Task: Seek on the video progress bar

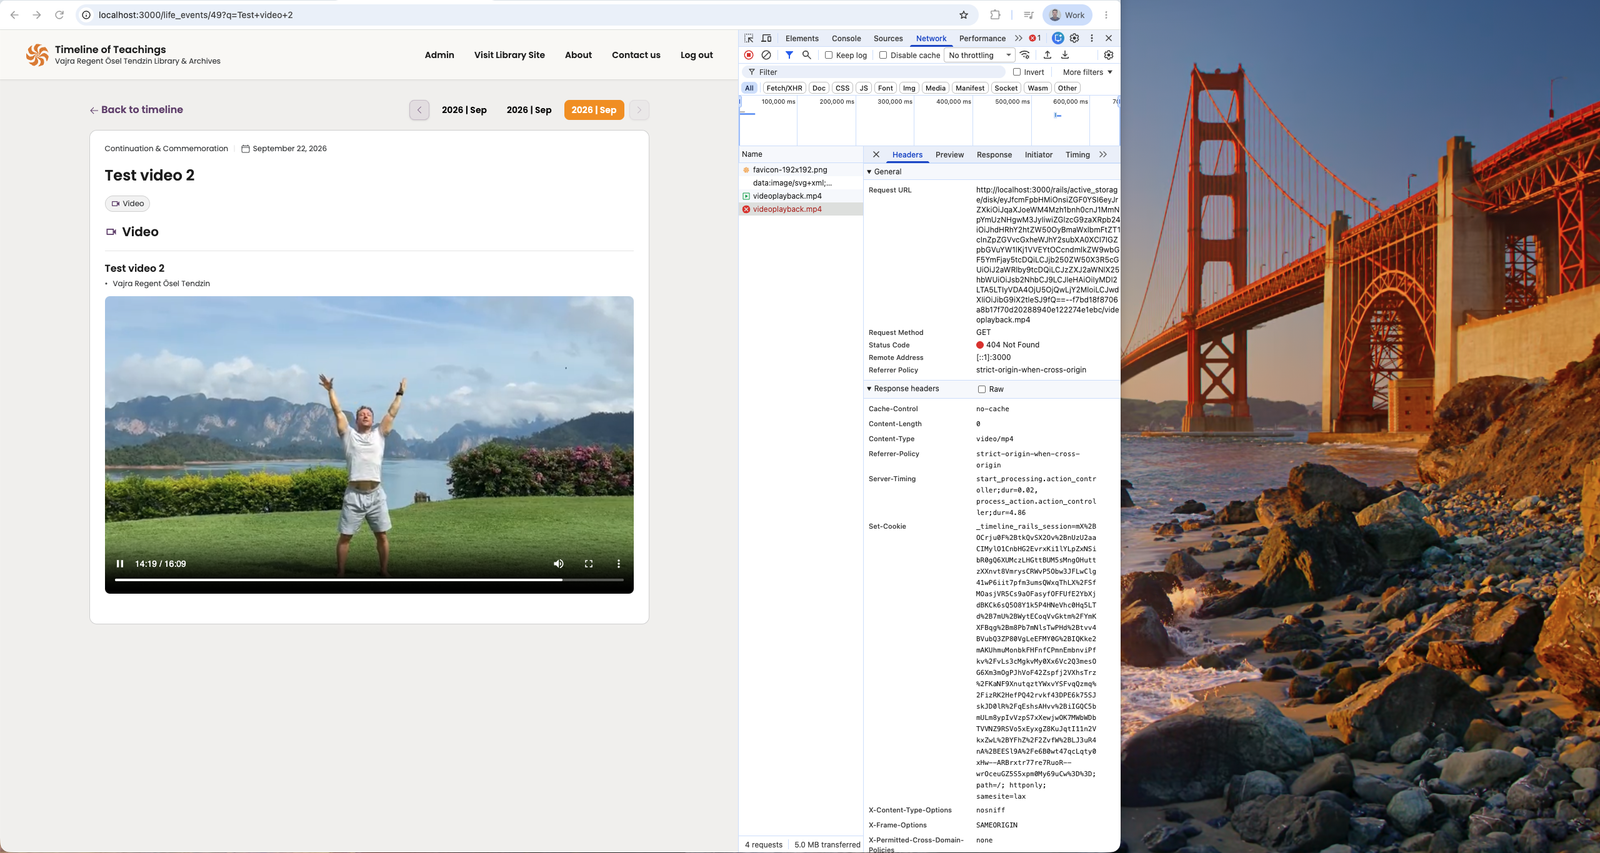Action: [369, 580]
